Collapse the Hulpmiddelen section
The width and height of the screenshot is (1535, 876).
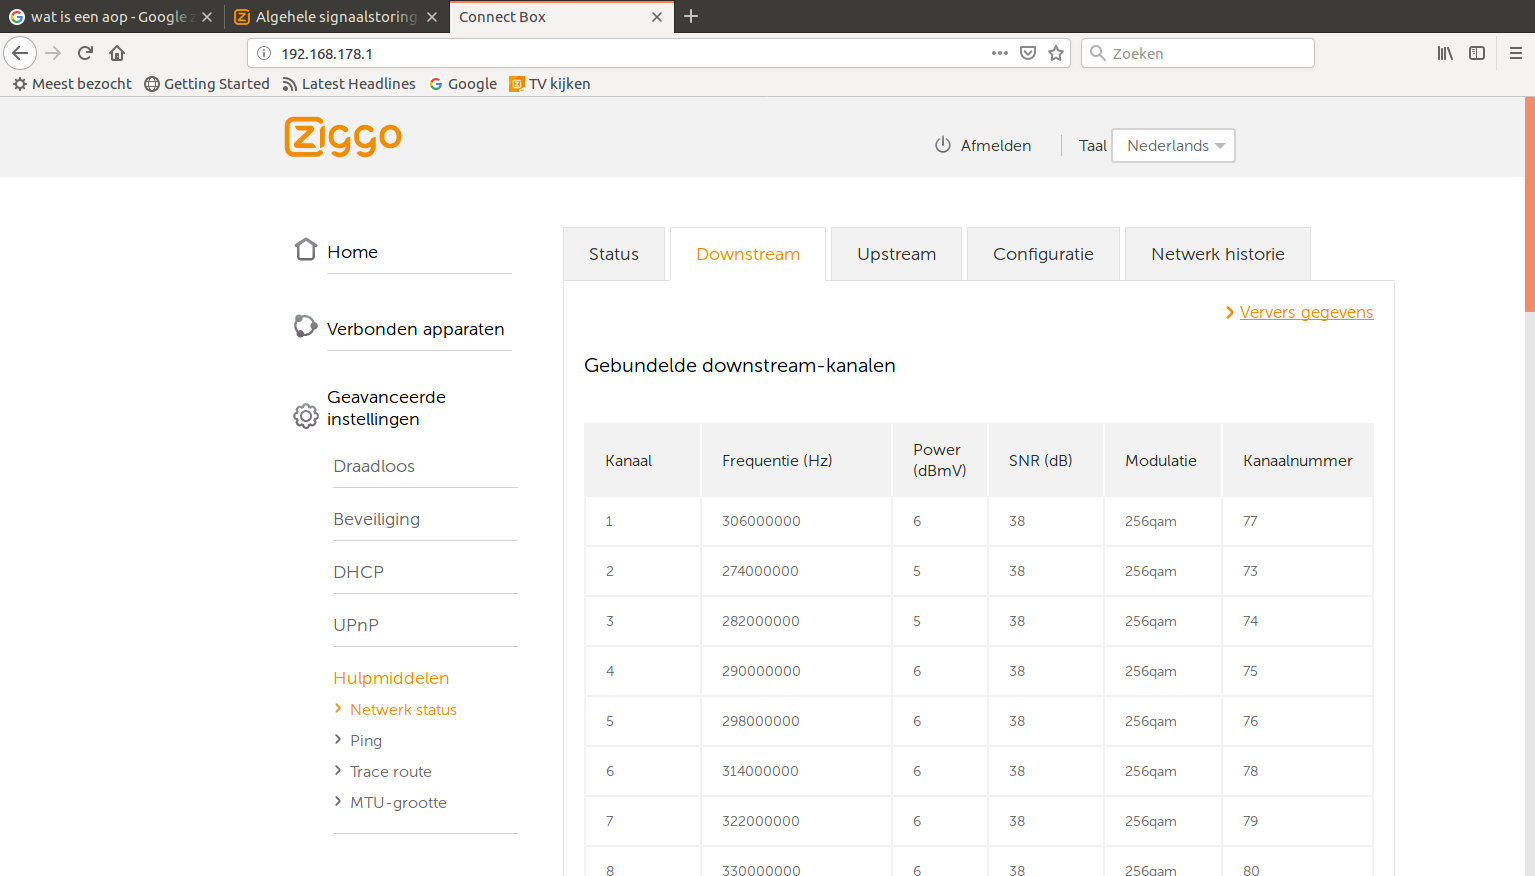(x=391, y=678)
